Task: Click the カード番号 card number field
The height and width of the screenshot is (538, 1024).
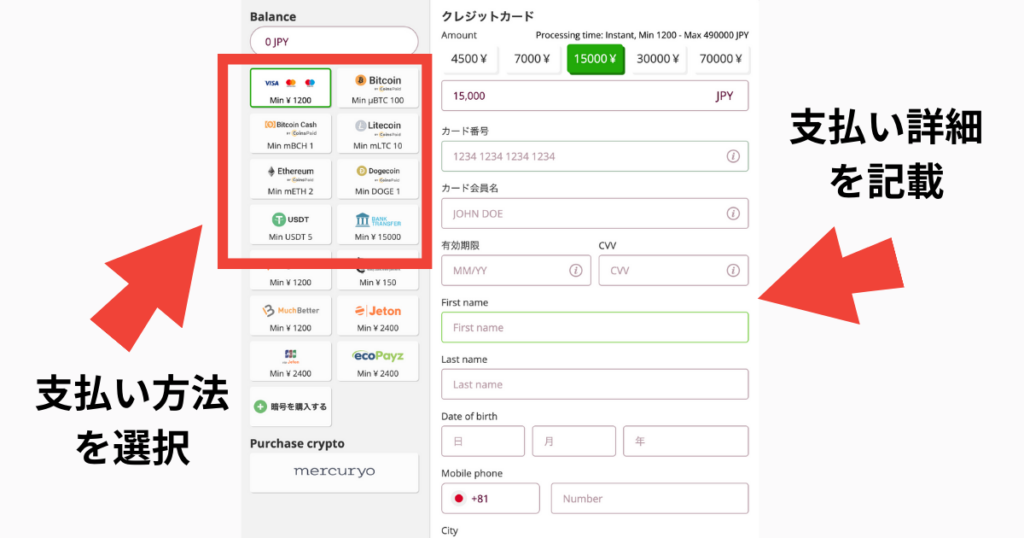Action: pos(595,157)
